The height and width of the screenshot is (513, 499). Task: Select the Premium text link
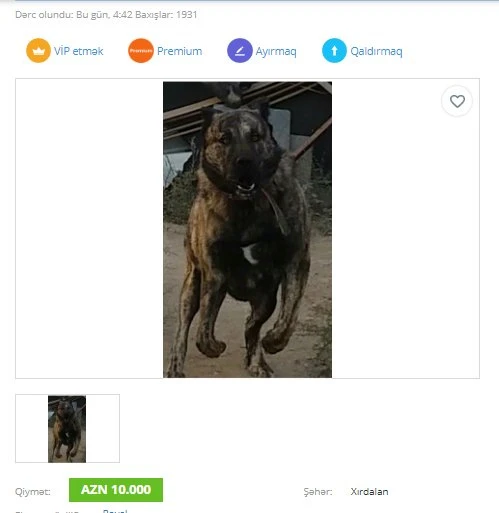click(179, 51)
